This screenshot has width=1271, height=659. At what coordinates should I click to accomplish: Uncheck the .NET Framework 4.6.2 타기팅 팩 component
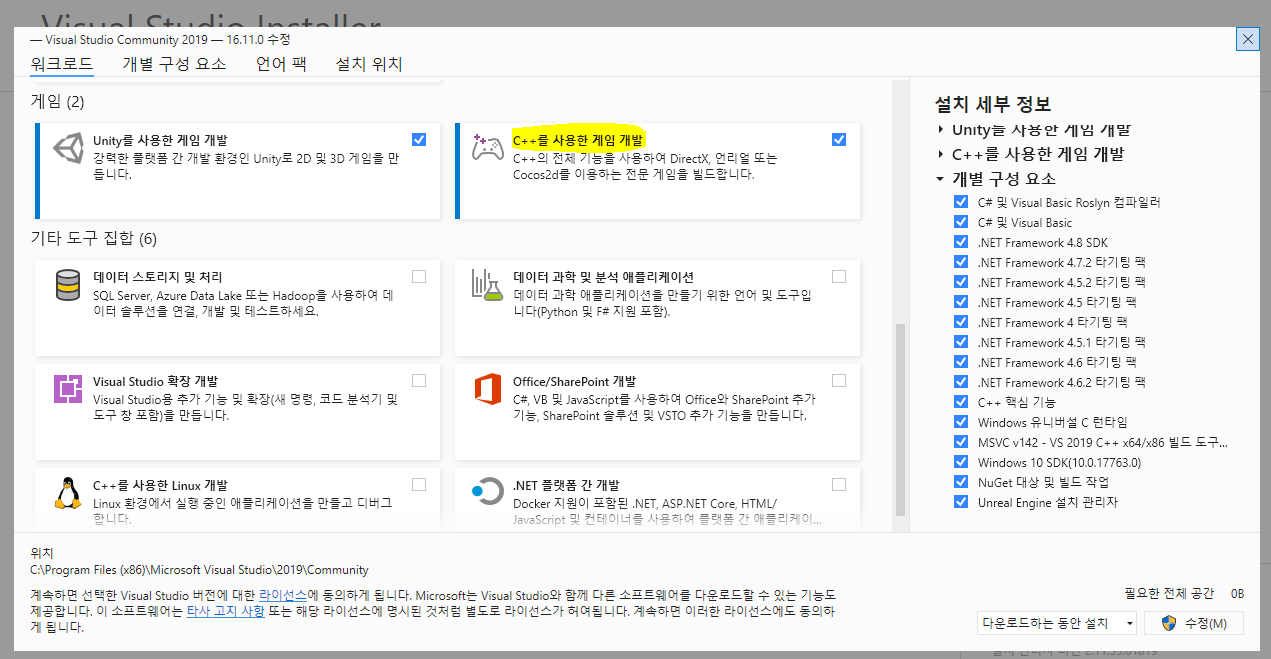click(961, 382)
